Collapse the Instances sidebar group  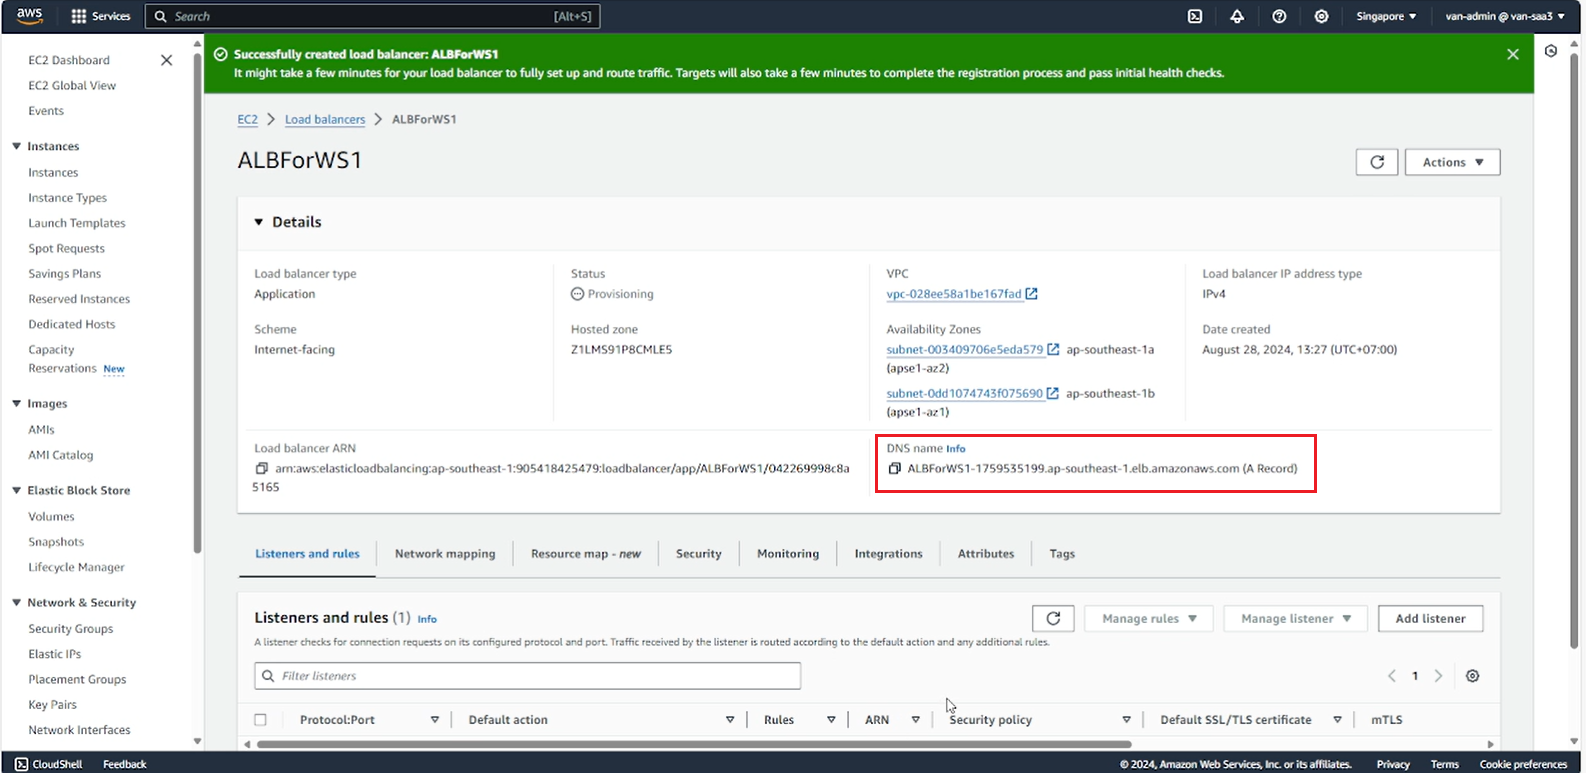click(16, 146)
